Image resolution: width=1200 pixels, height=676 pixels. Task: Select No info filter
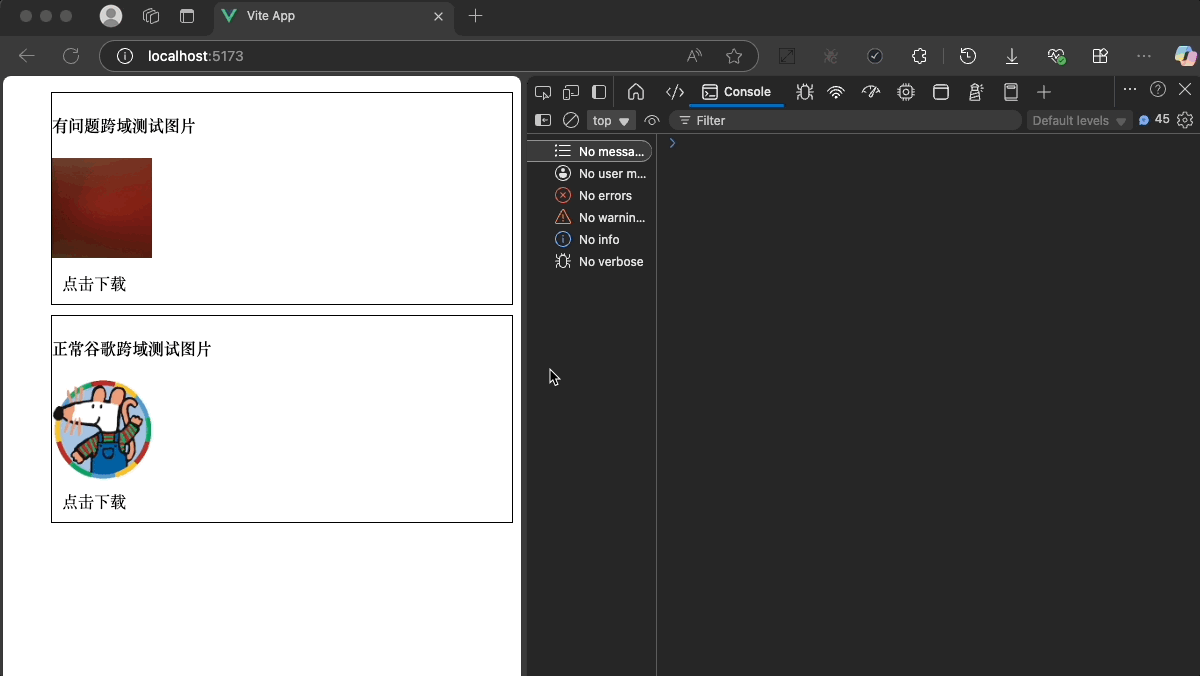pyautogui.click(x=590, y=239)
